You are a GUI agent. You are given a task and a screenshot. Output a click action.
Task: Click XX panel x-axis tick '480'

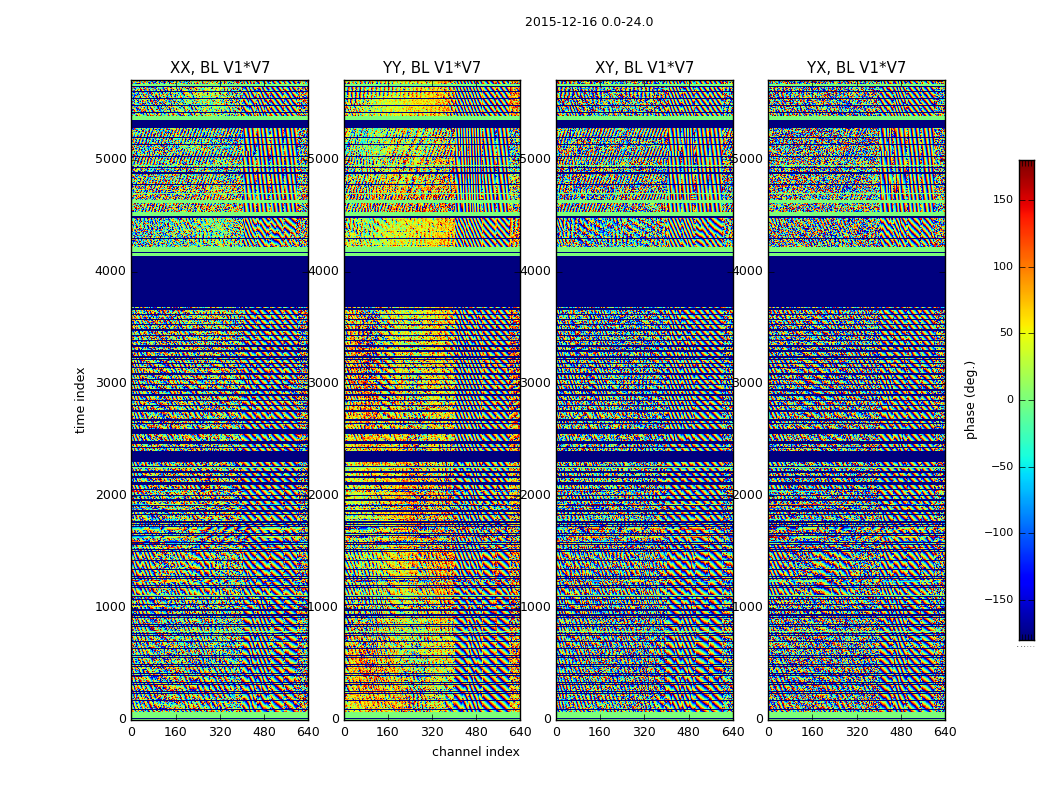pos(264,732)
